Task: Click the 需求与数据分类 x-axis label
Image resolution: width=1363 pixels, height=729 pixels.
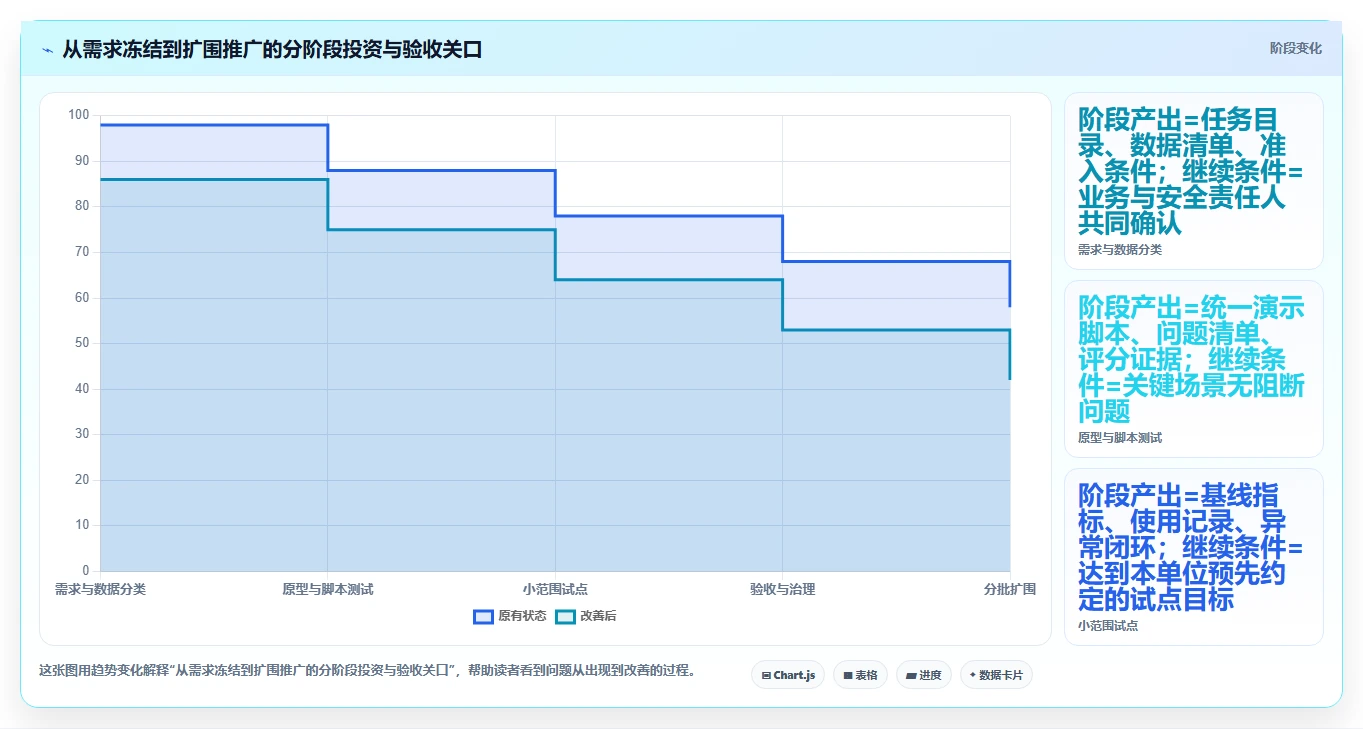Action: coord(100,589)
